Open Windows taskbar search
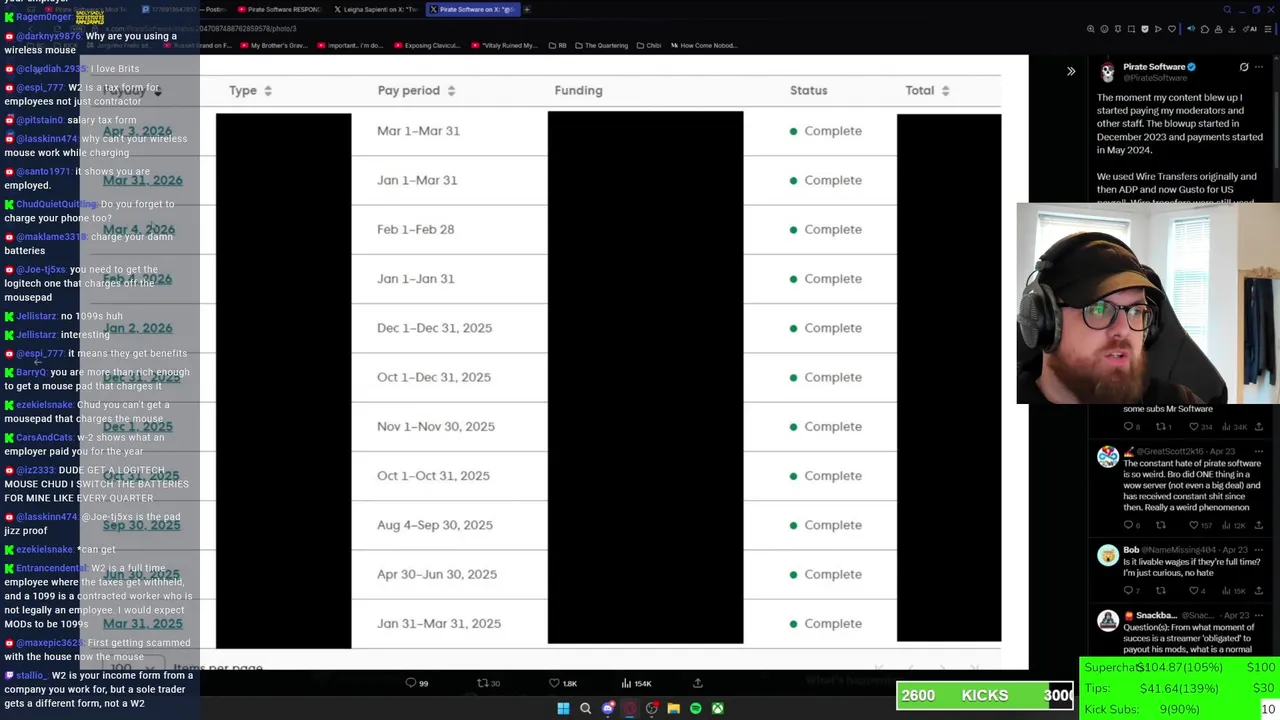This screenshot has height=720, width=1280. point(586,709)
